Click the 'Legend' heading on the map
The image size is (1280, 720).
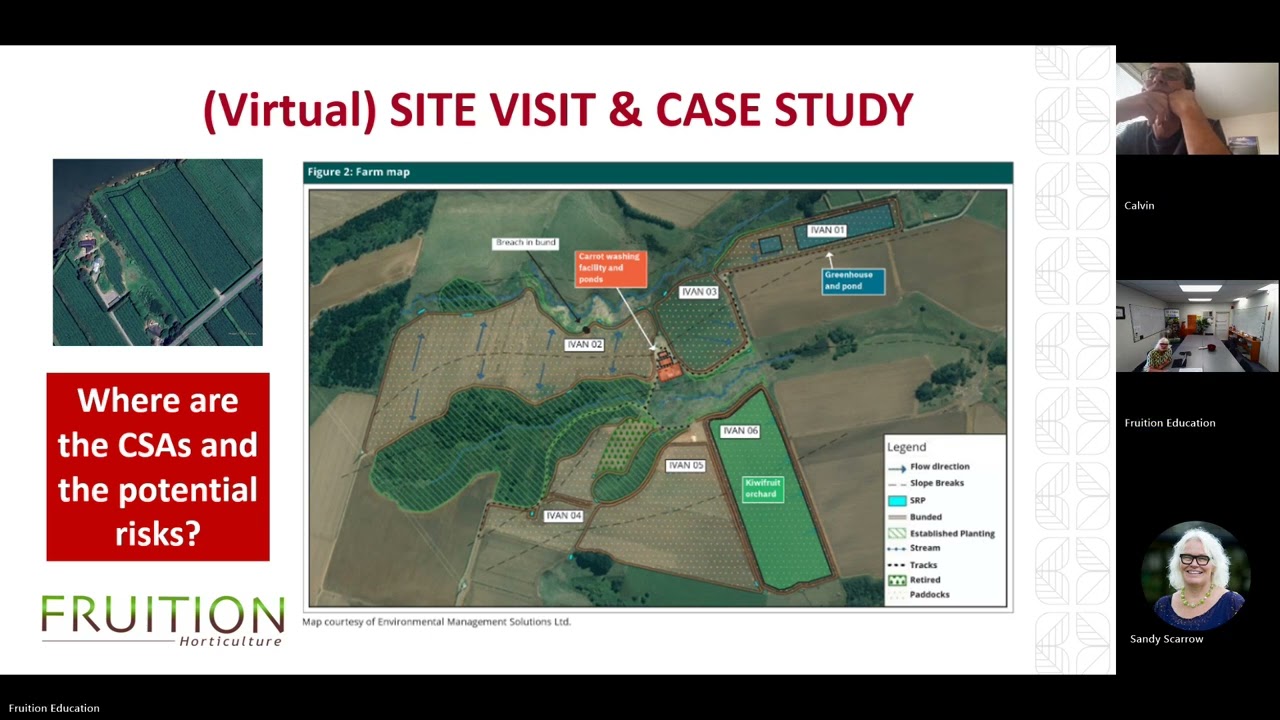[x=907, y=447]
